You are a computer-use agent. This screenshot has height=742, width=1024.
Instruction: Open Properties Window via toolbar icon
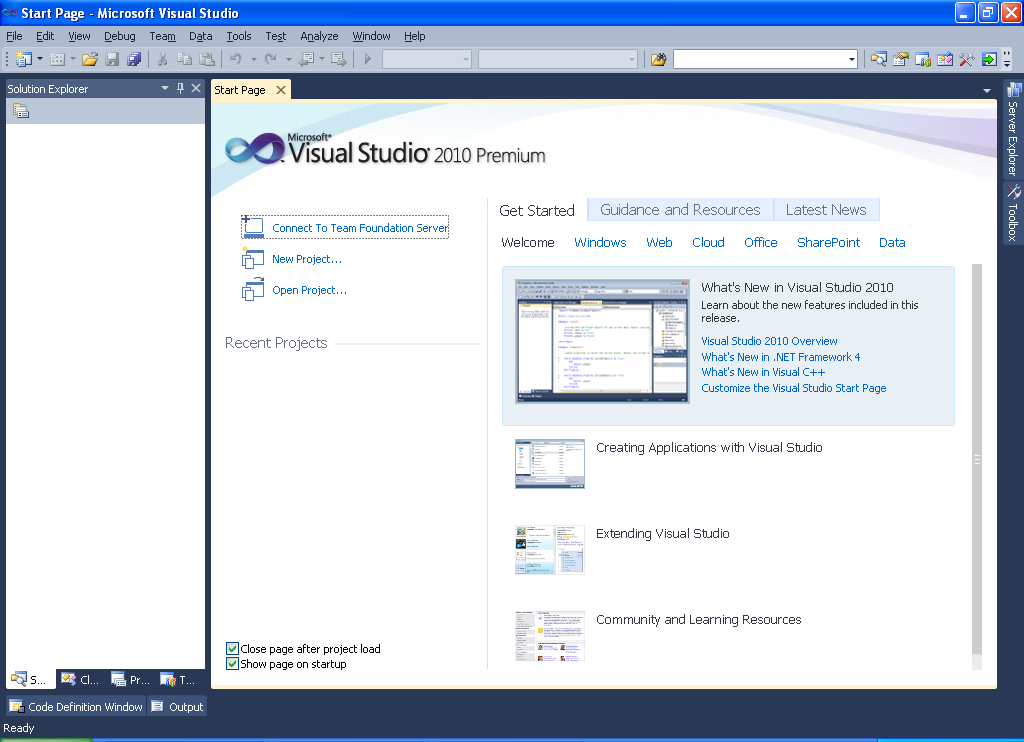tap(901, 59)
